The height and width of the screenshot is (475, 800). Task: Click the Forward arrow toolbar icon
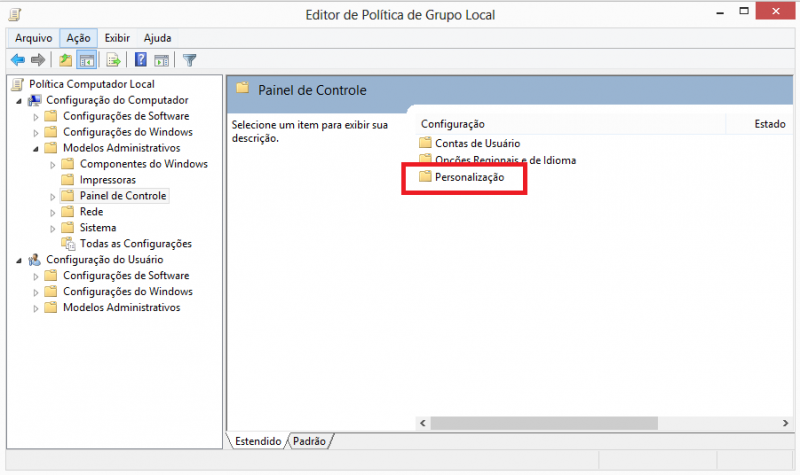tap(38, 60)
